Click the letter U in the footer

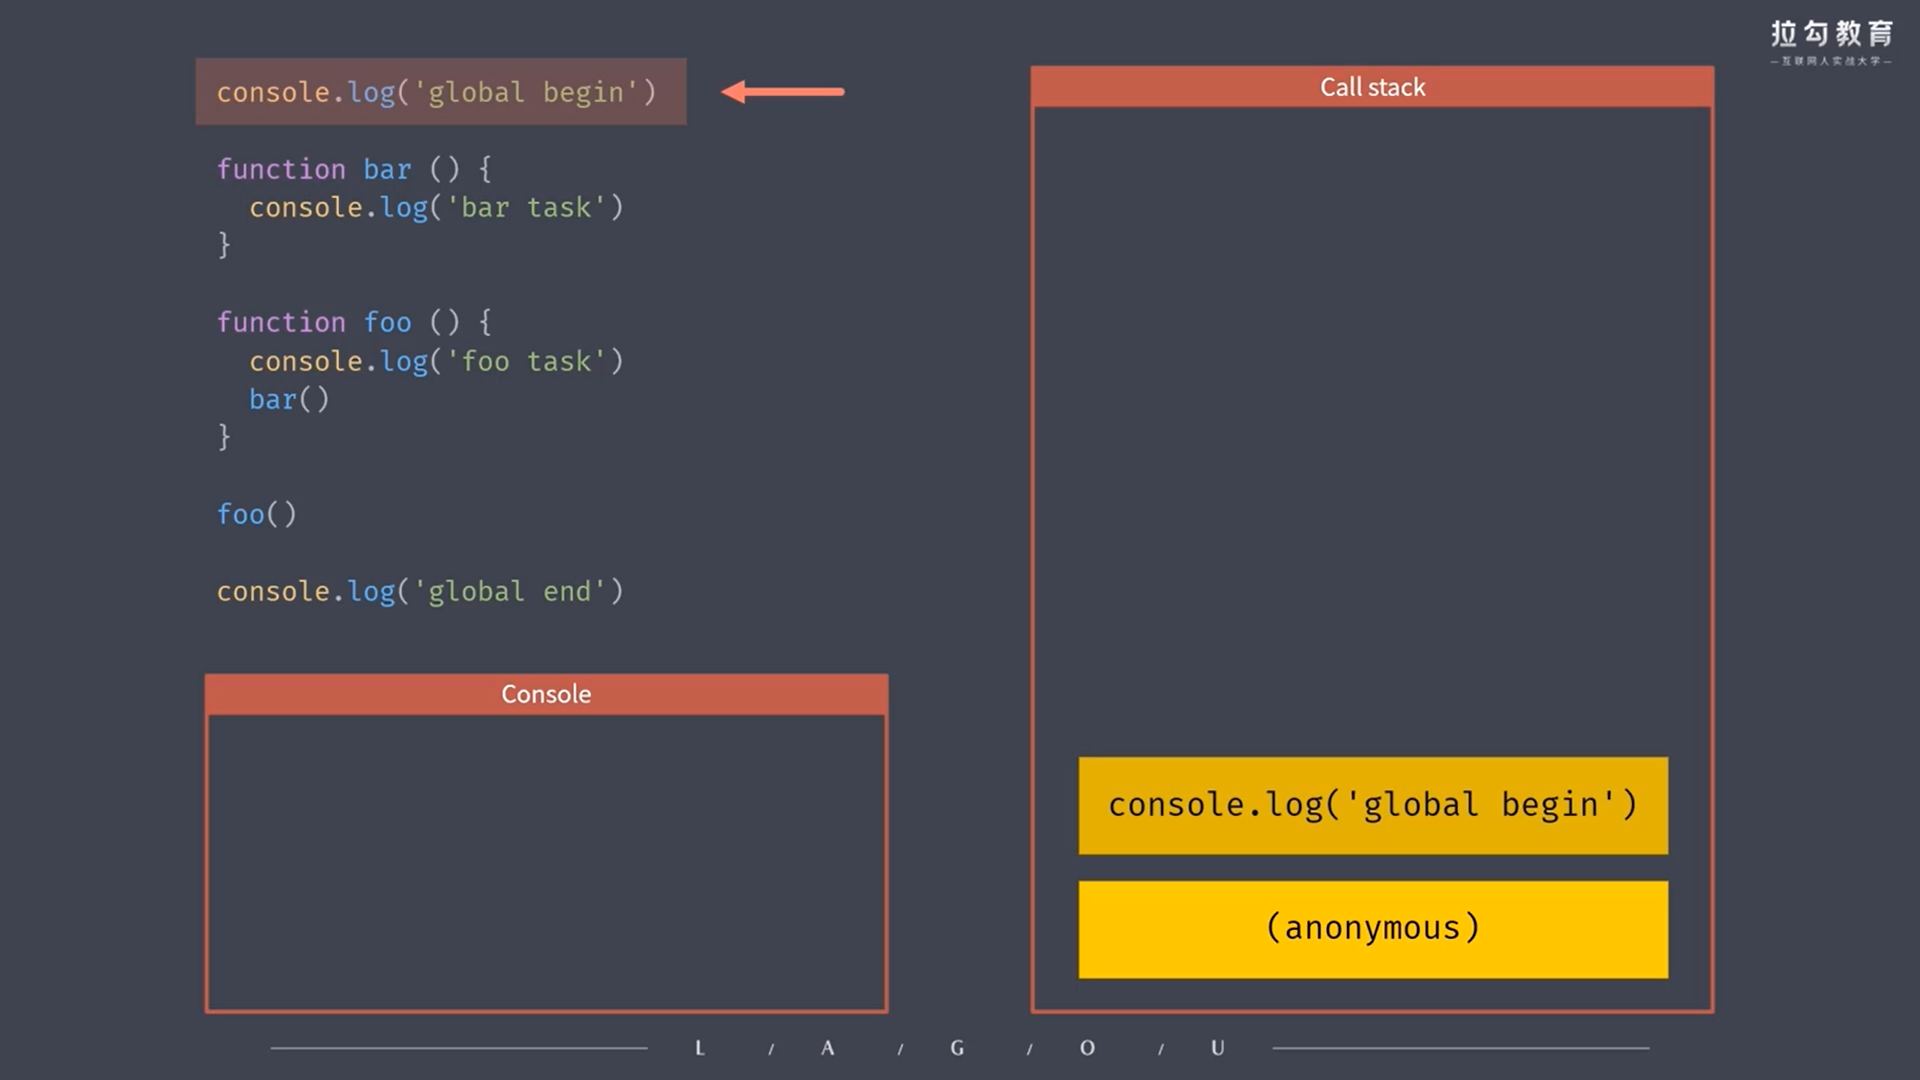pos(1217,1048)
